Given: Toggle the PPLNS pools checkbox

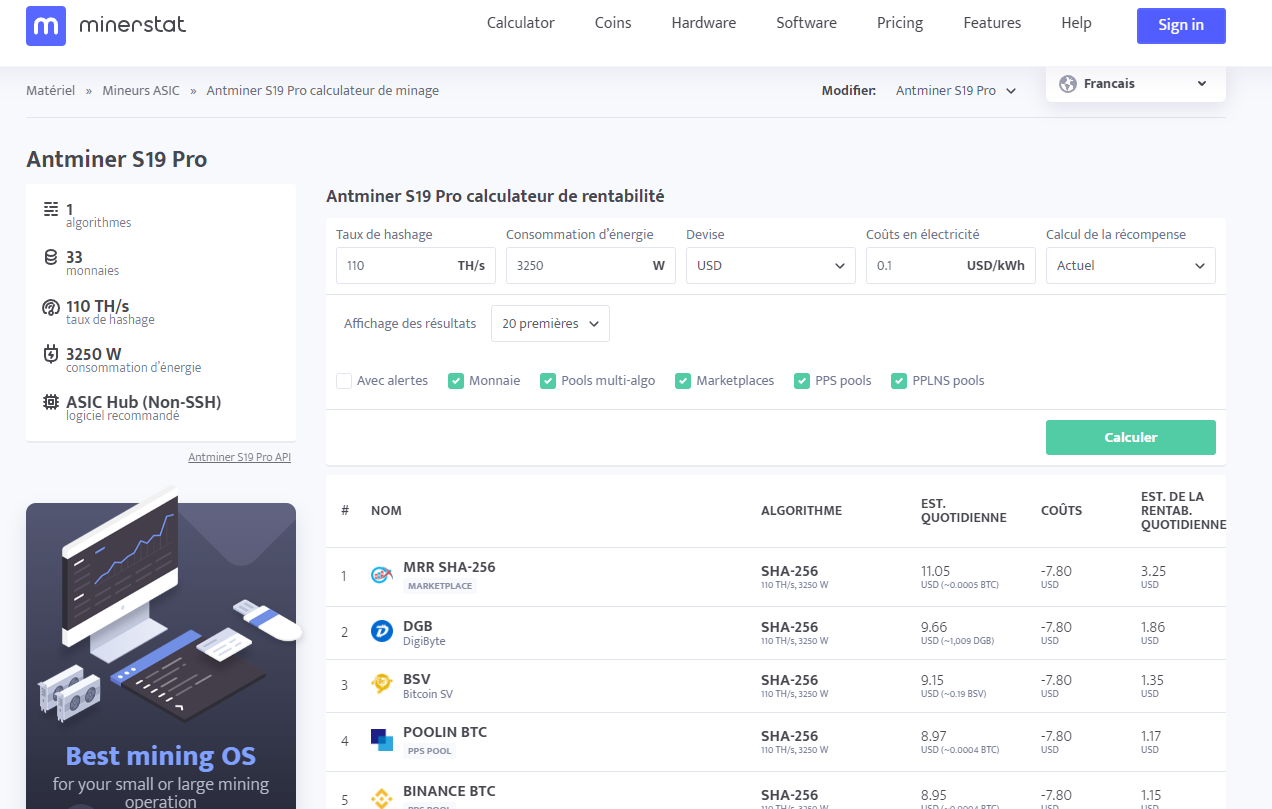Looking at the screenshot, I should click(899, 381).
